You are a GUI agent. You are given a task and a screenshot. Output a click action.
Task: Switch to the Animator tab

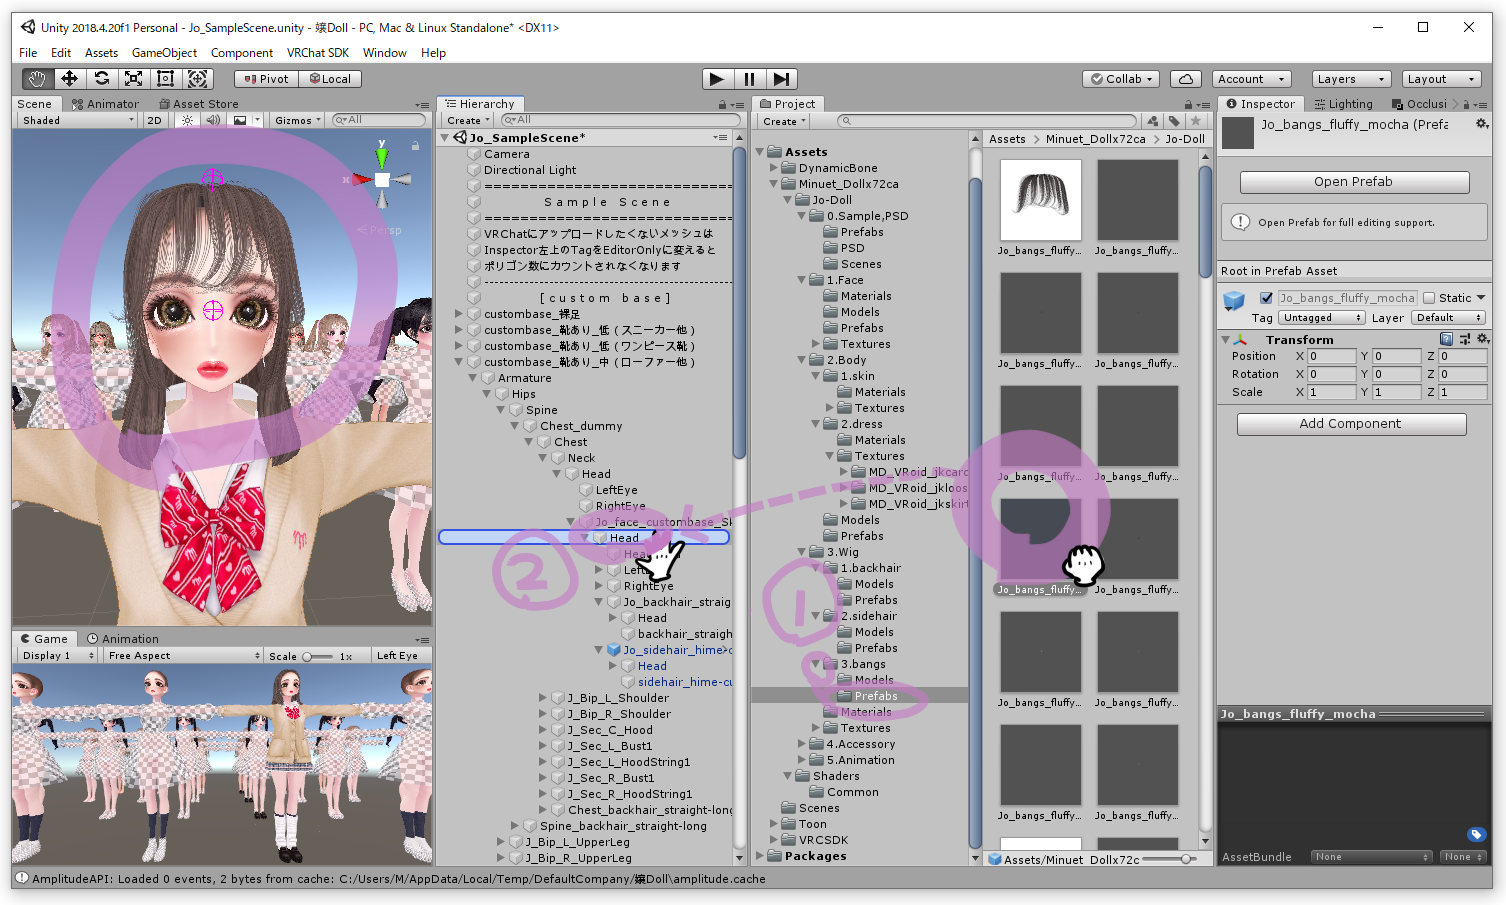[x=105, y=104]
